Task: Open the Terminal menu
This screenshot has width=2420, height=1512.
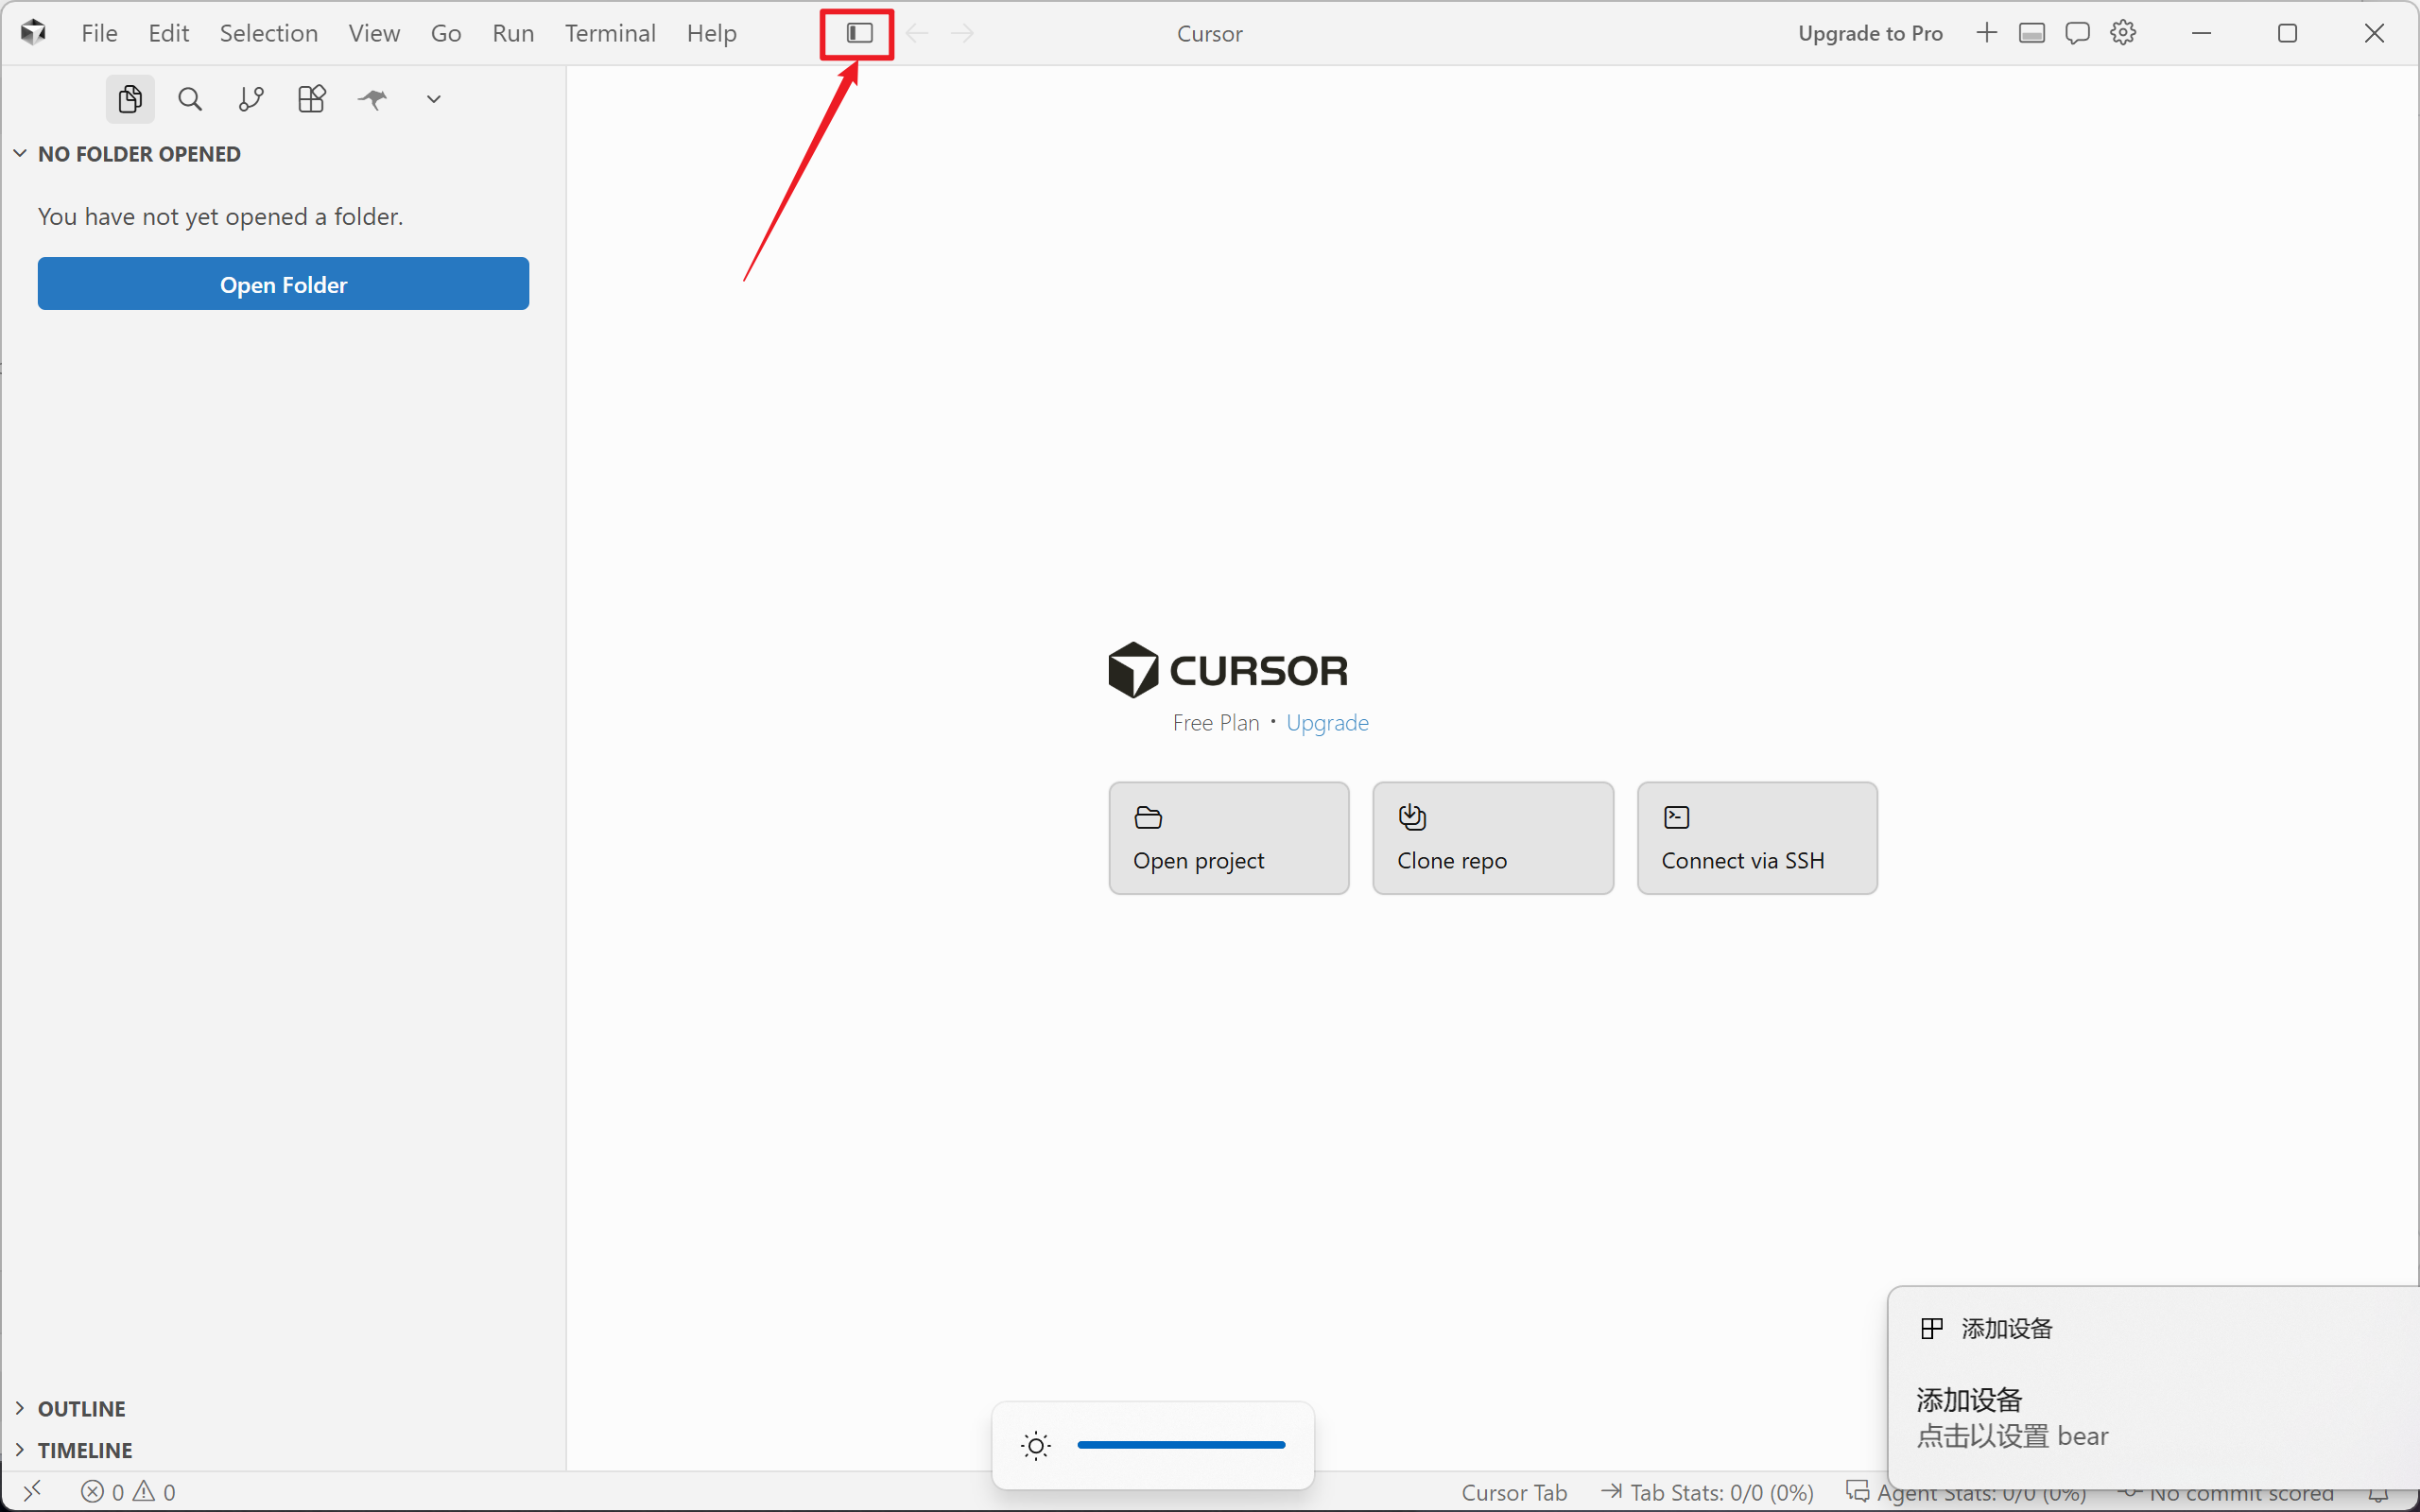Action: (610, 33)
